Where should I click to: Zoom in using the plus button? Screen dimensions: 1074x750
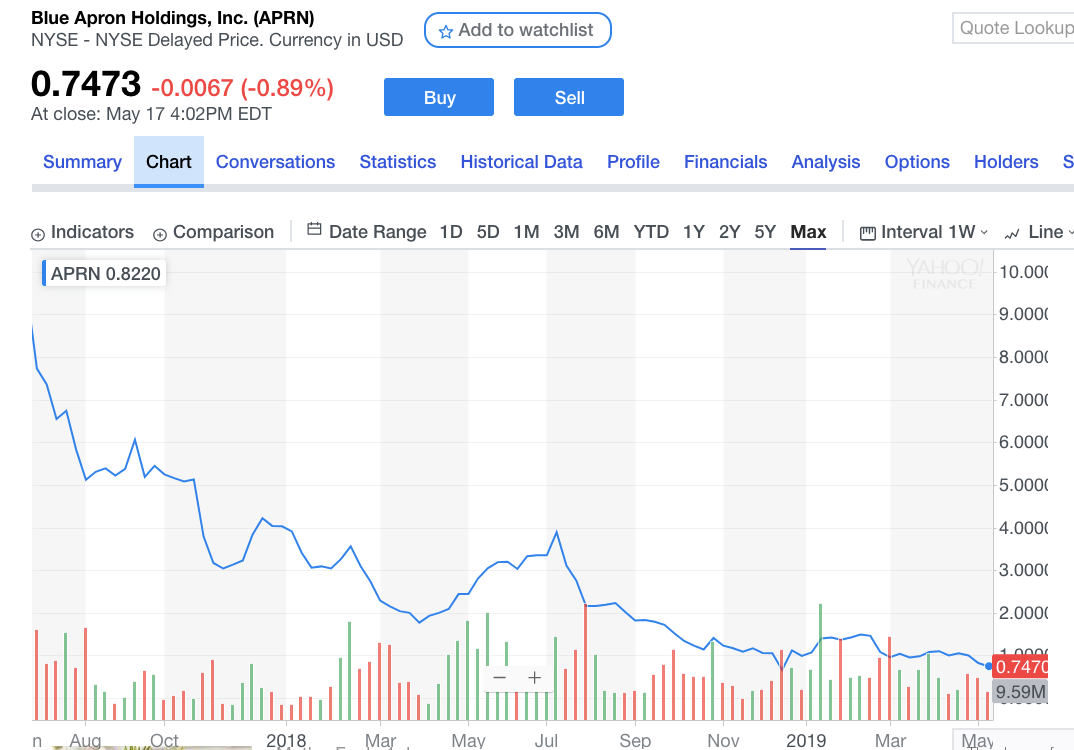click(x=534, y=678)
